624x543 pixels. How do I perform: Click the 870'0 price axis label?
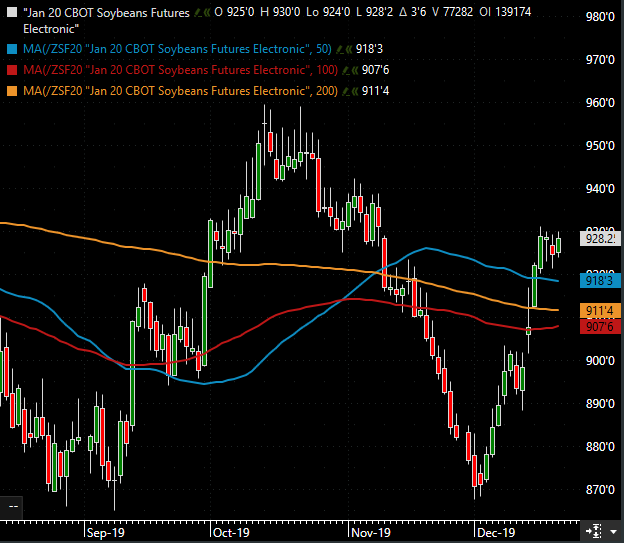click(601, 490)
